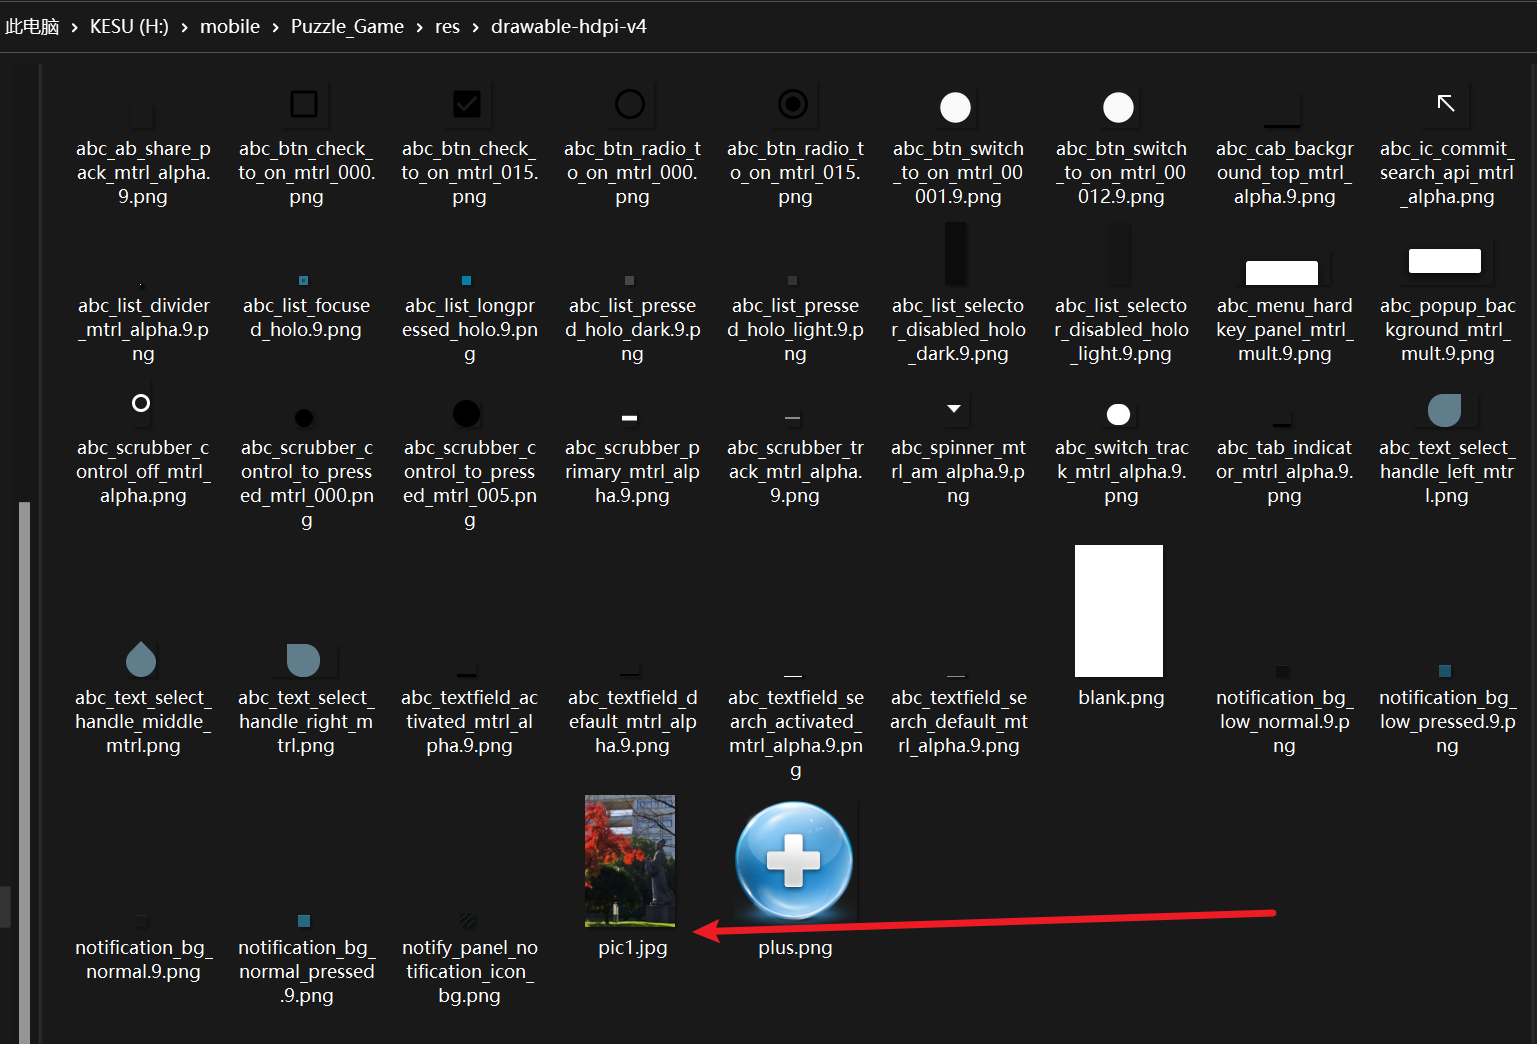
Task: Expand the chevron after Puzzle_Game in breadcrumb
Action: pyautogui.click(x=420, y=27)
